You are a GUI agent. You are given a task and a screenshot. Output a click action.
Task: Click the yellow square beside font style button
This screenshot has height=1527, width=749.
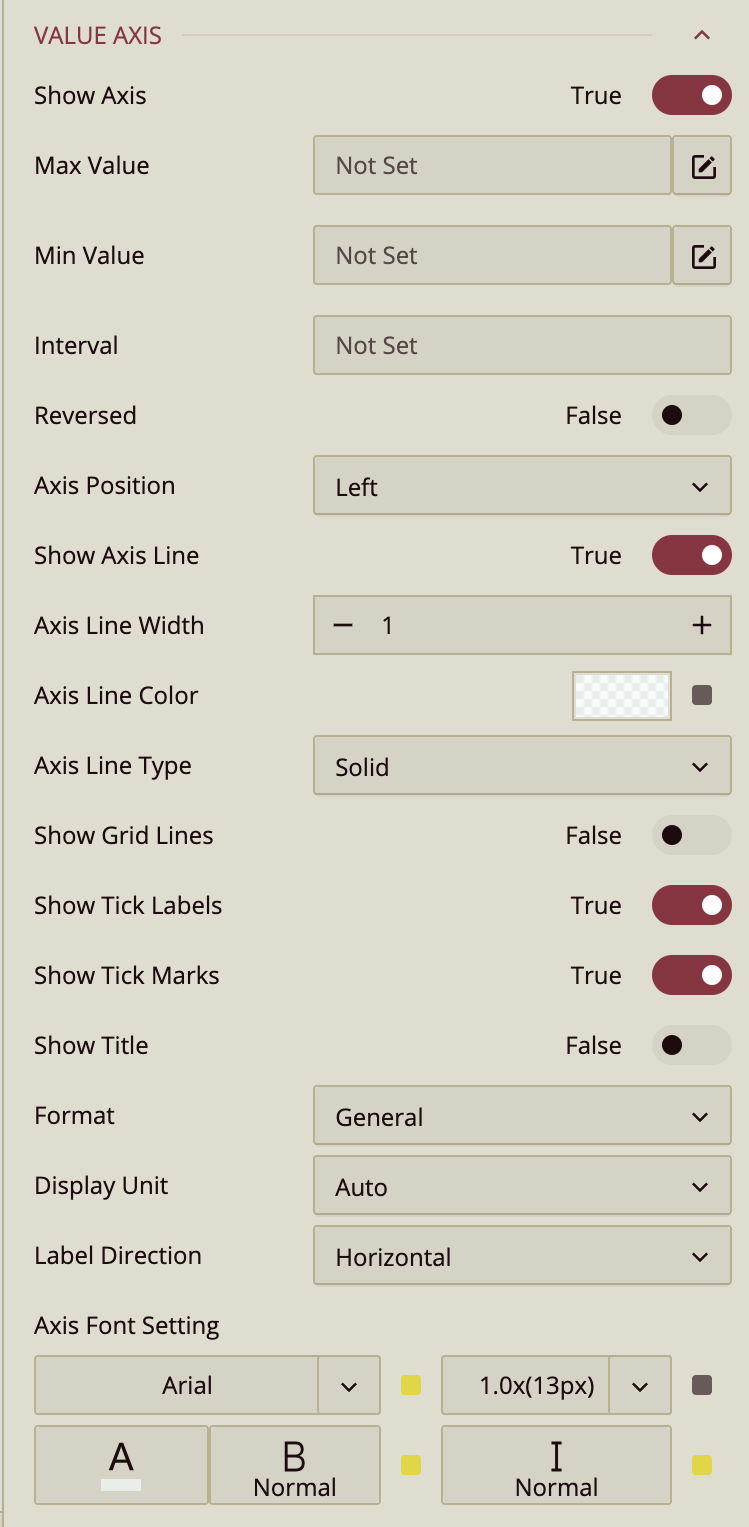[x=702, y=1466]
